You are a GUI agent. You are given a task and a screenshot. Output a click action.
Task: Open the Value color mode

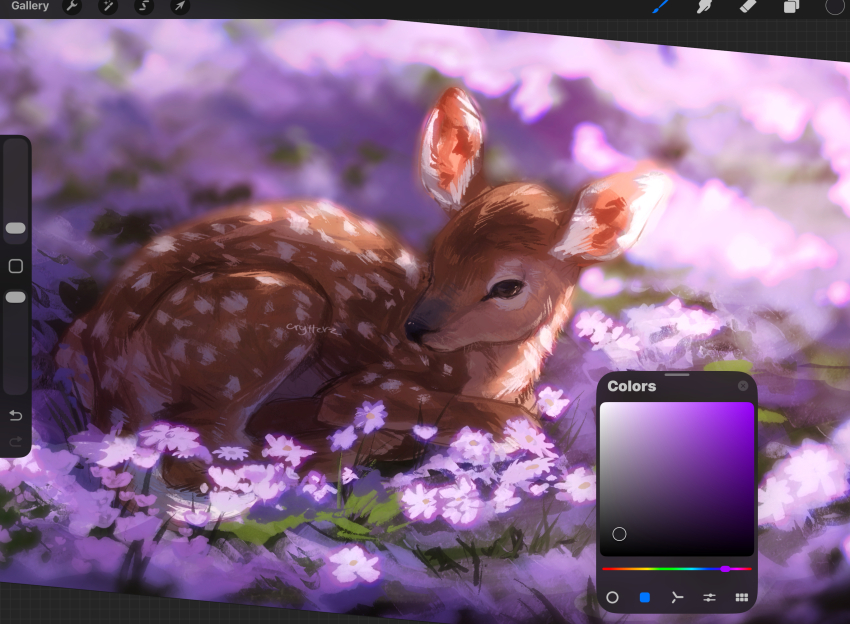710,597
